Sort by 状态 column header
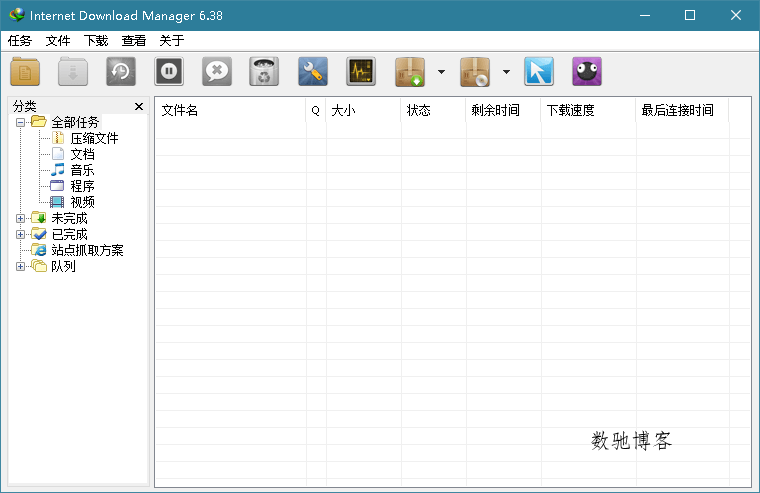This screenshot has height=493, width=760. click(x=433, y=111)
